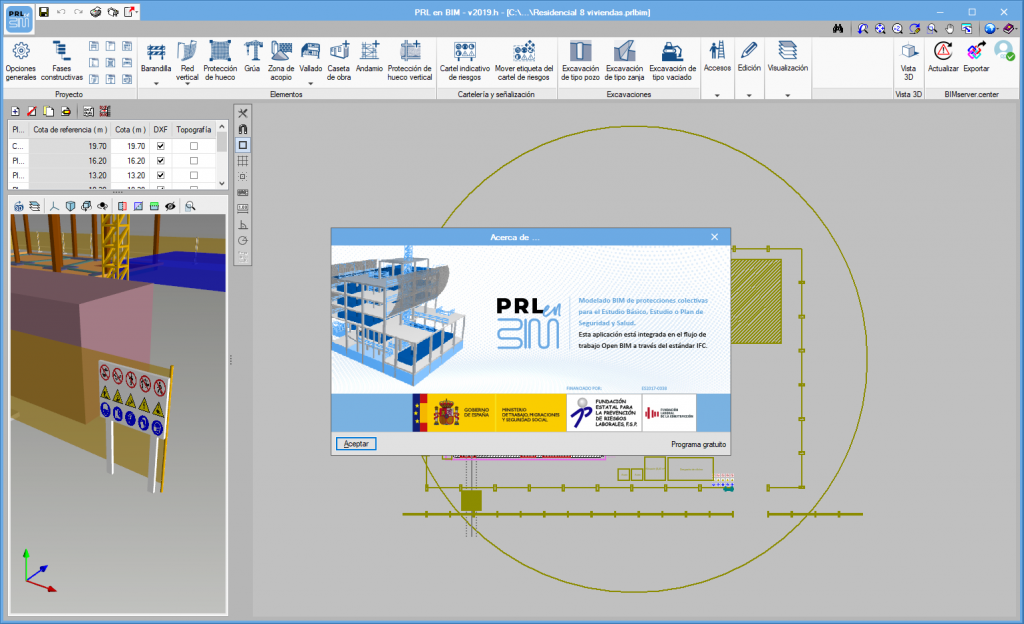Click the binoculars search icon

coord(838,29)
